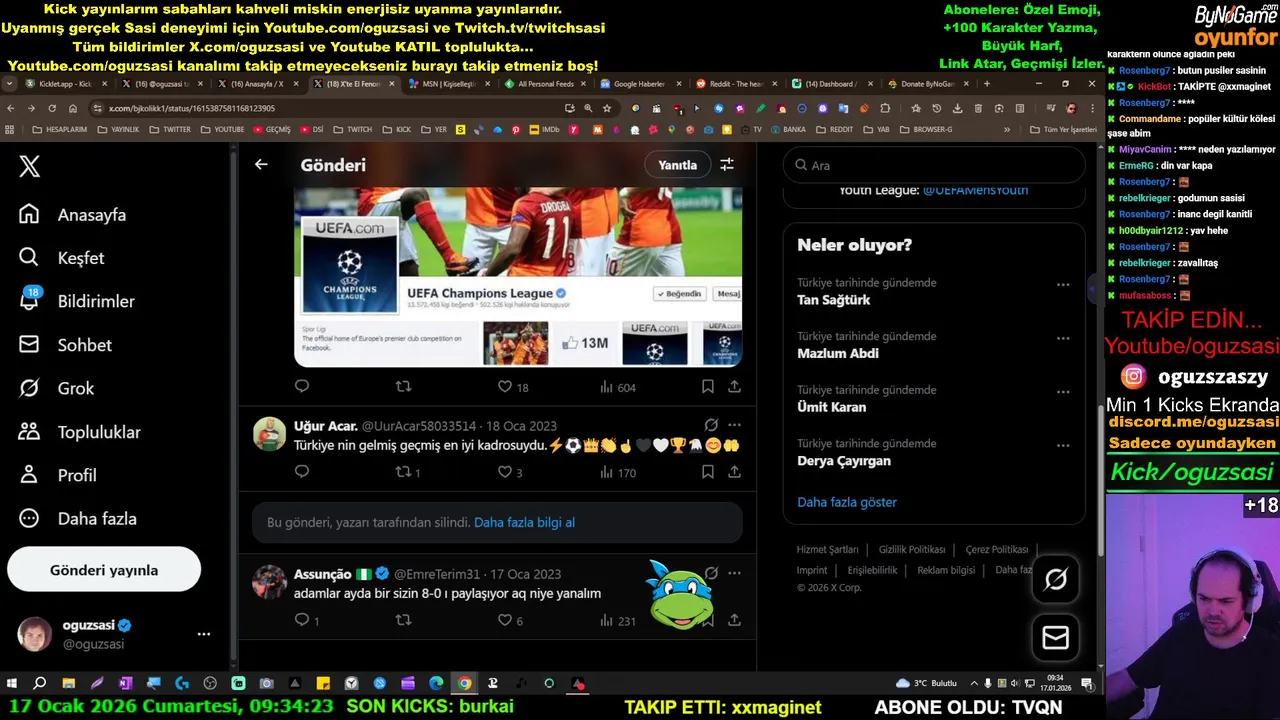1280x720 pixels.
Task: Open Gizlilik Politikası footer link
Action: tap(912, 550)
